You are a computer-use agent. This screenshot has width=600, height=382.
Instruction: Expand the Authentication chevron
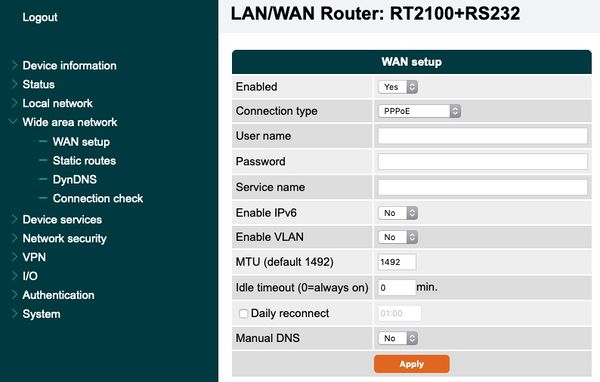click(x=14, y=295)
